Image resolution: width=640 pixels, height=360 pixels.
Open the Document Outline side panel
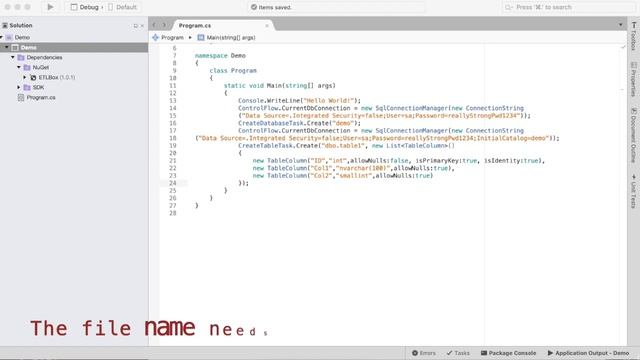click(x=633, y=135)
